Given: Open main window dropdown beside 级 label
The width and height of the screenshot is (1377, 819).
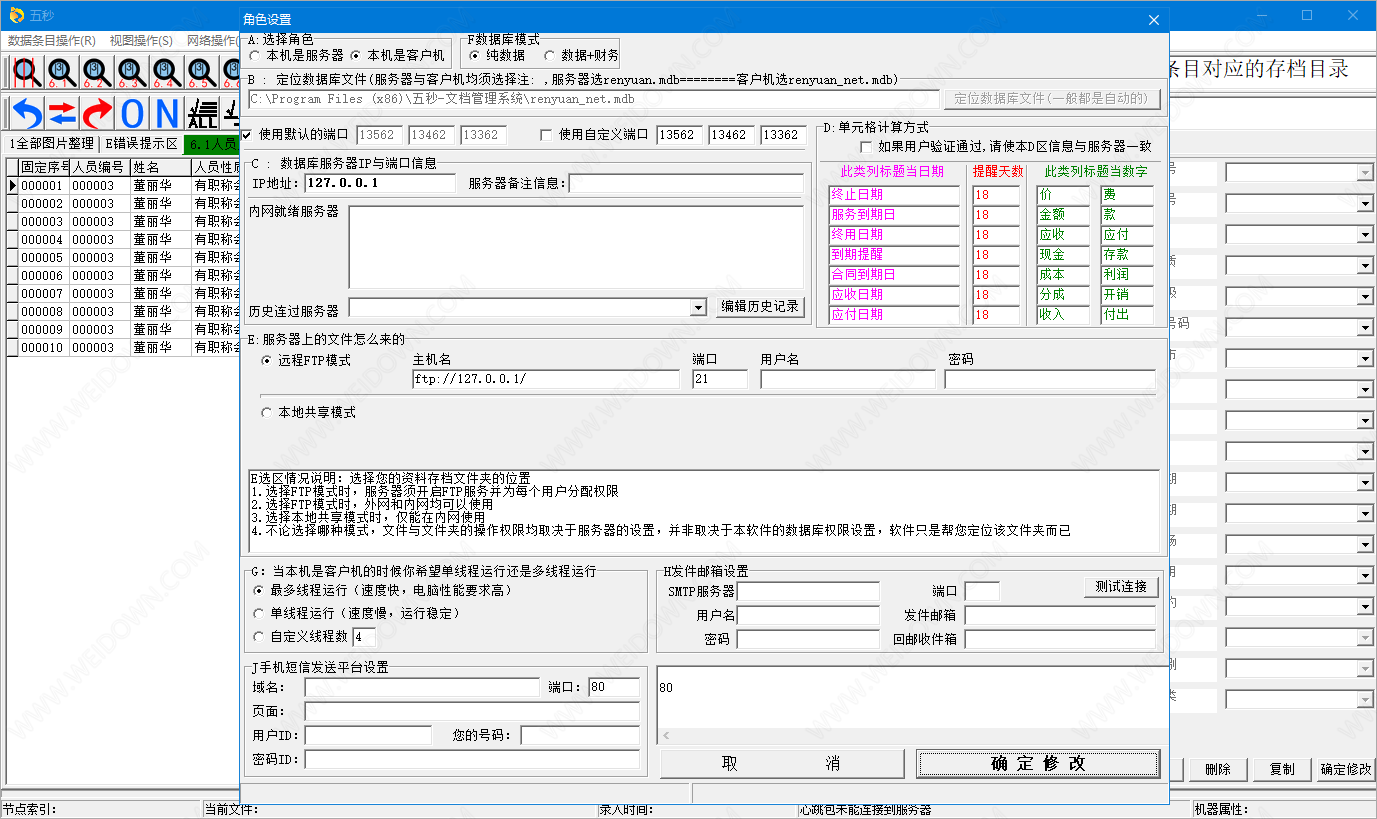Looking at the screenshot, I should click(1365, 297).
